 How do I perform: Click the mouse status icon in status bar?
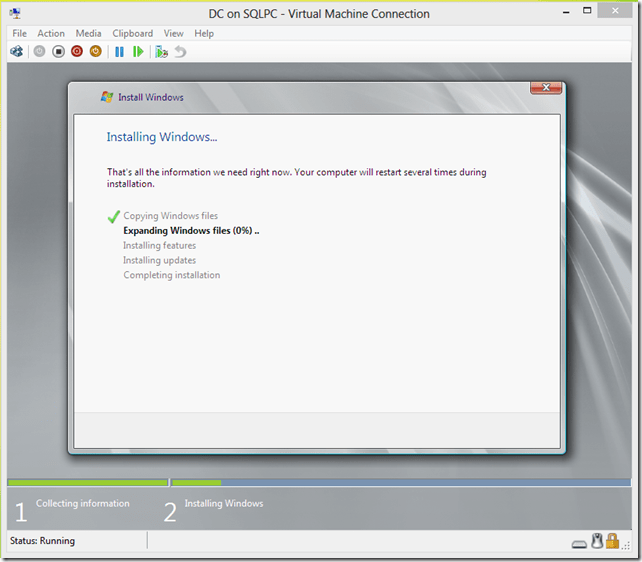click(597, 542)
